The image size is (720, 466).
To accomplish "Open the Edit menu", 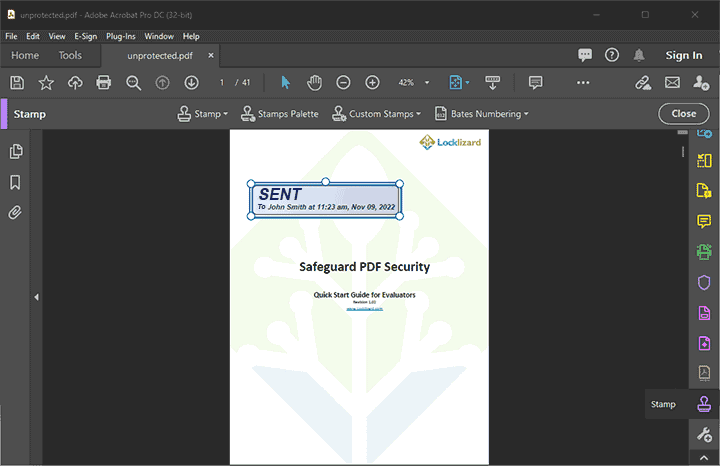I will click(x=33, y=36).
